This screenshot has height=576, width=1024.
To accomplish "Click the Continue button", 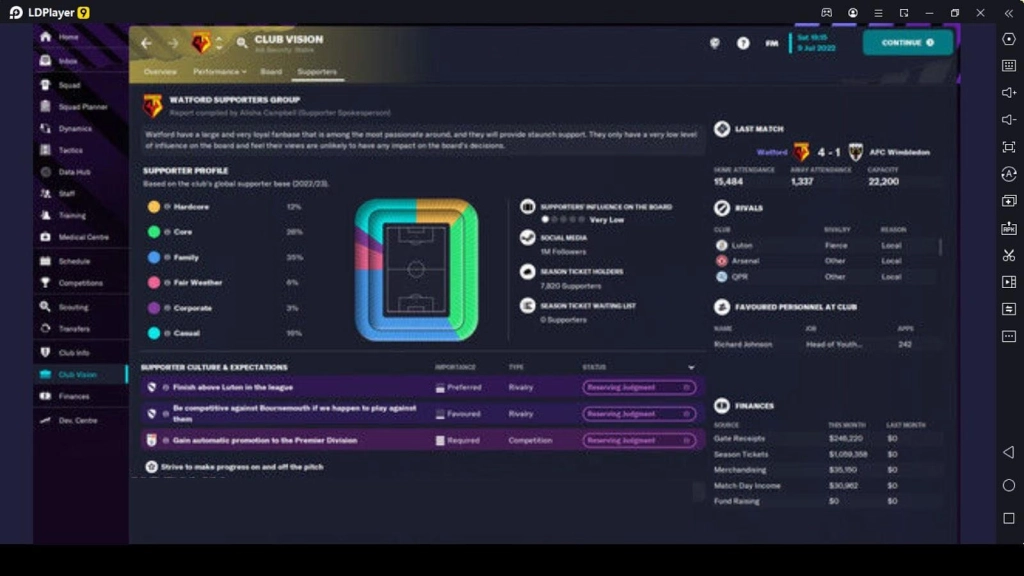I will [908, 42].
